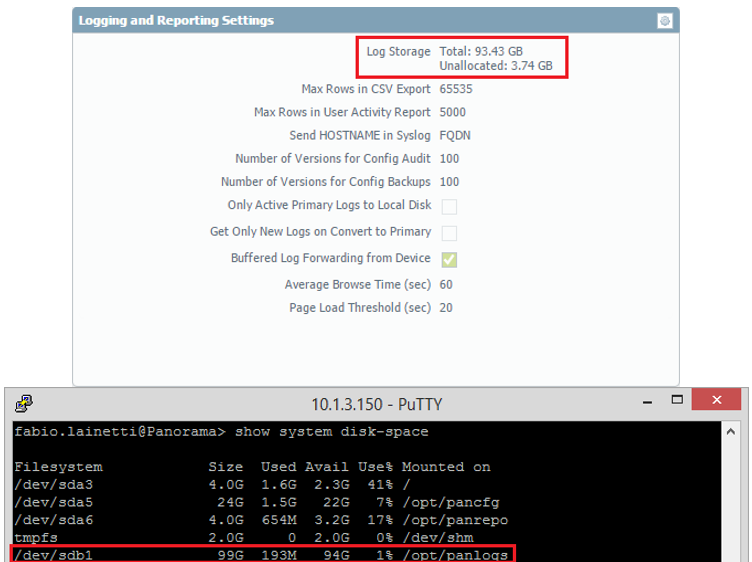Click the Config Audit versions value
The width and height of the screenshot is (752, 562).
tap(449, 159)
